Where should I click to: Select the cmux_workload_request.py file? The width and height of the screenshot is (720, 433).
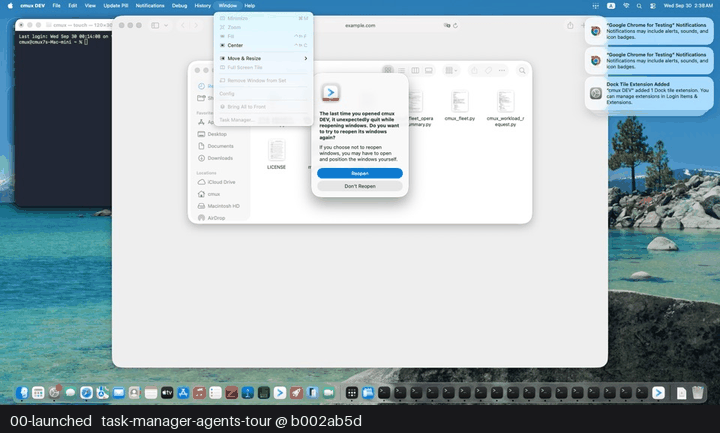point(505,108)
